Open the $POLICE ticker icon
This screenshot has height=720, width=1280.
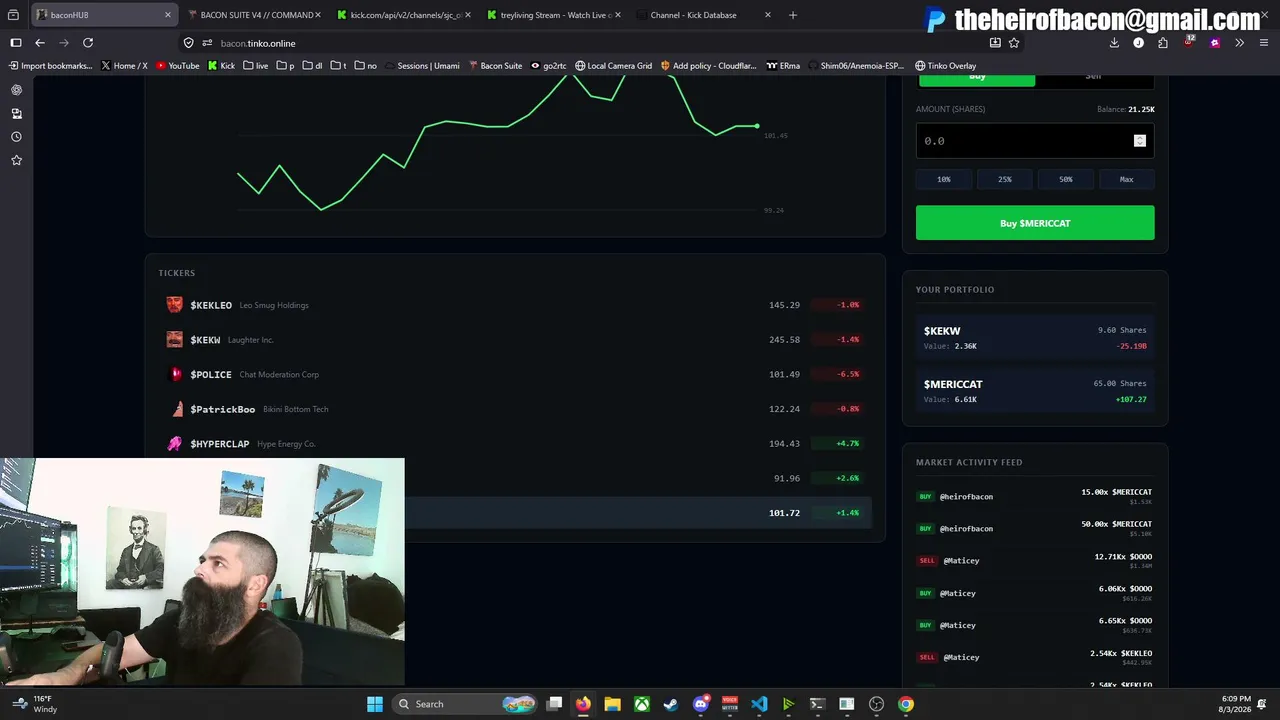(x=175, y=374)
